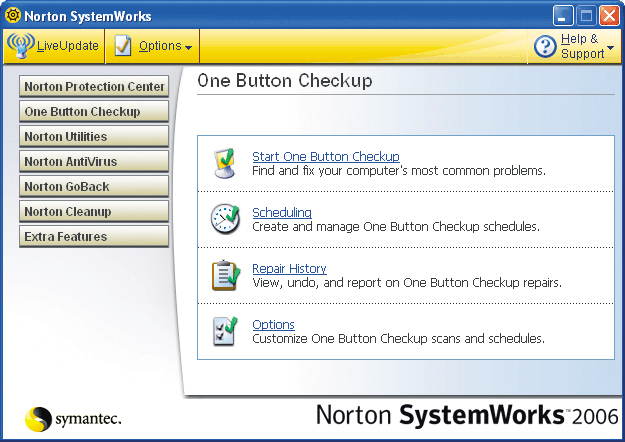Screen dimensions: 625x442
Task: Click the clock icon beside Scheduling
Action: click(225, 219)
